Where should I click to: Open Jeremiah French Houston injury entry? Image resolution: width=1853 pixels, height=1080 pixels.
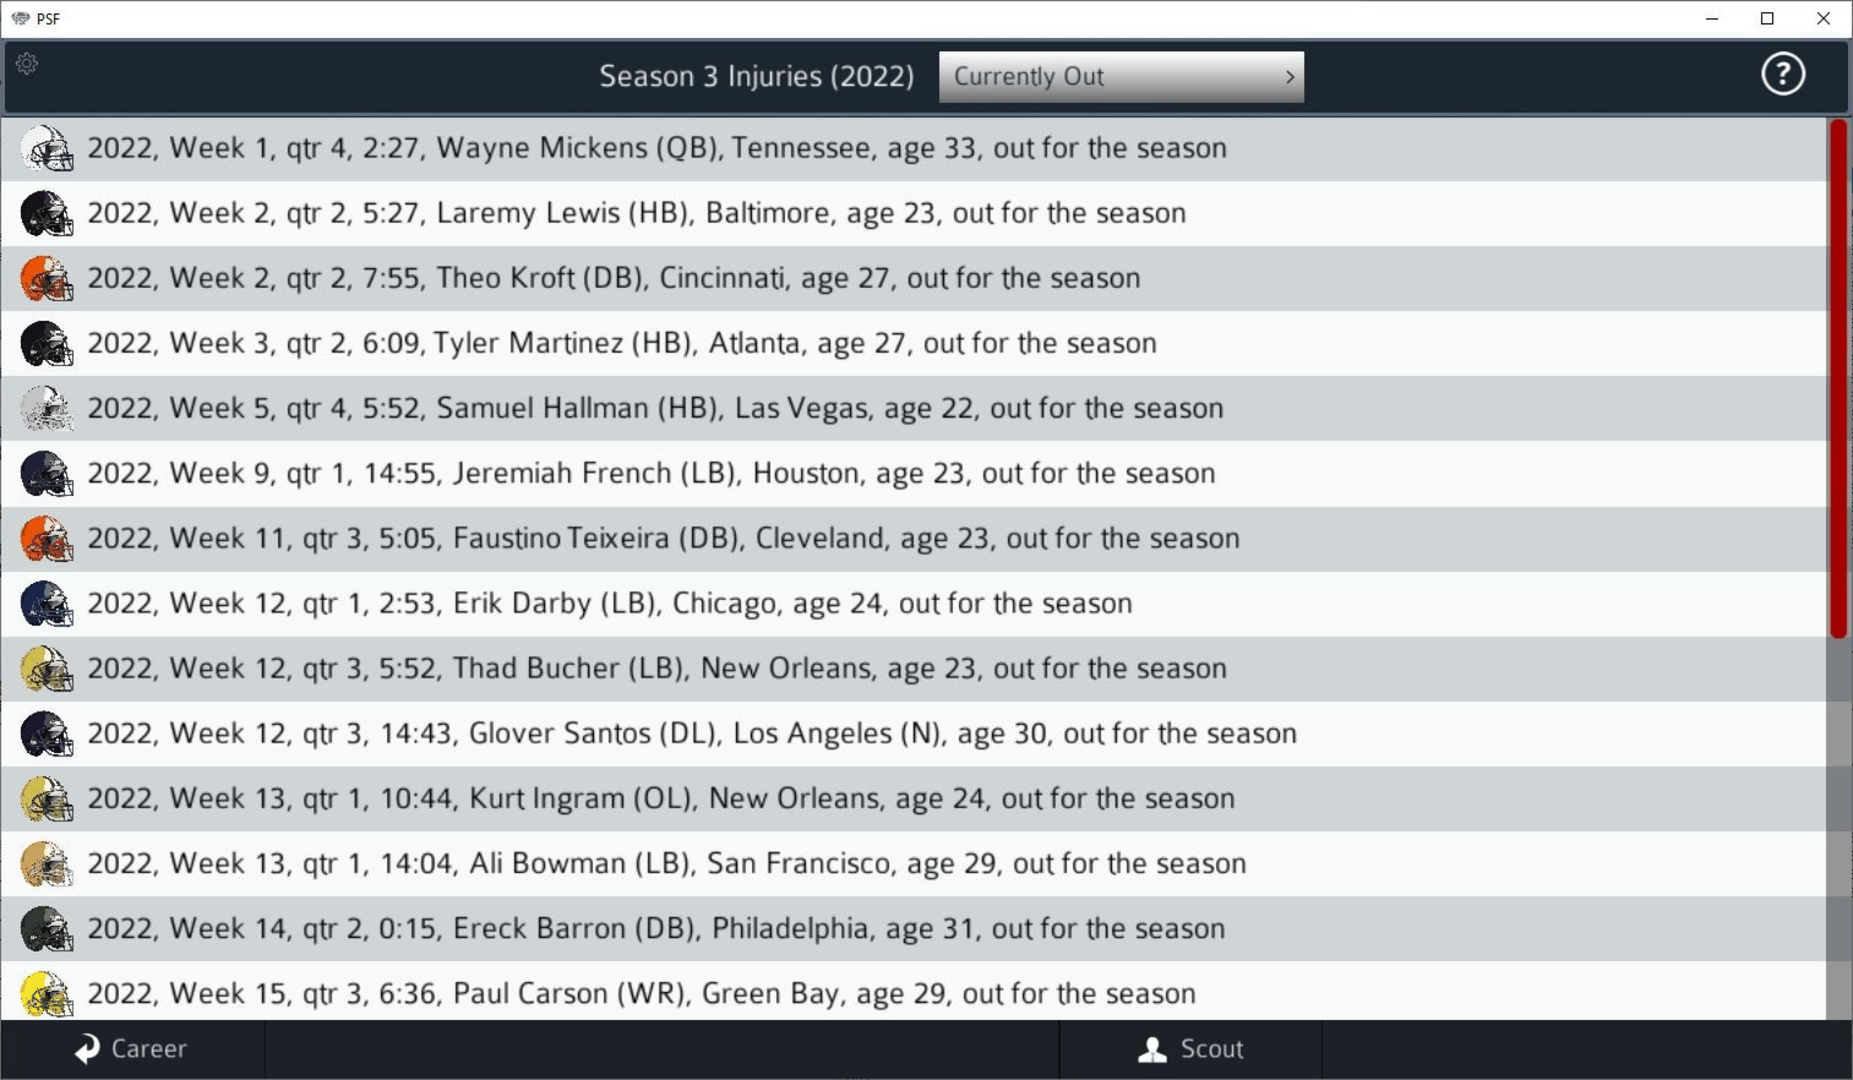click(x=651, y=473)
